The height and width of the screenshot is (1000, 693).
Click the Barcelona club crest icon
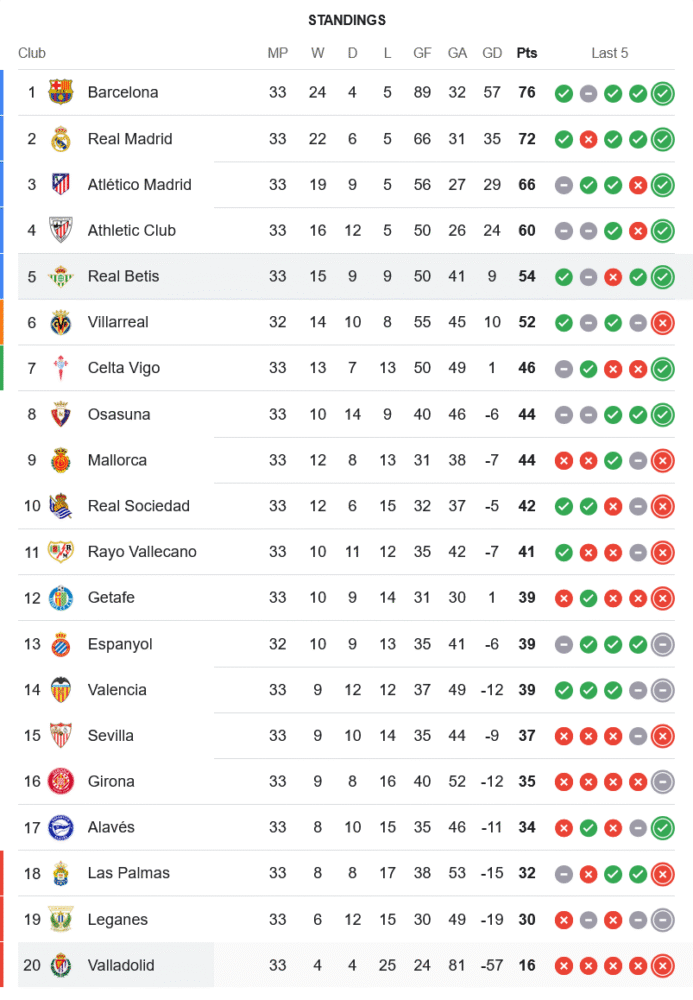(61, 92)
